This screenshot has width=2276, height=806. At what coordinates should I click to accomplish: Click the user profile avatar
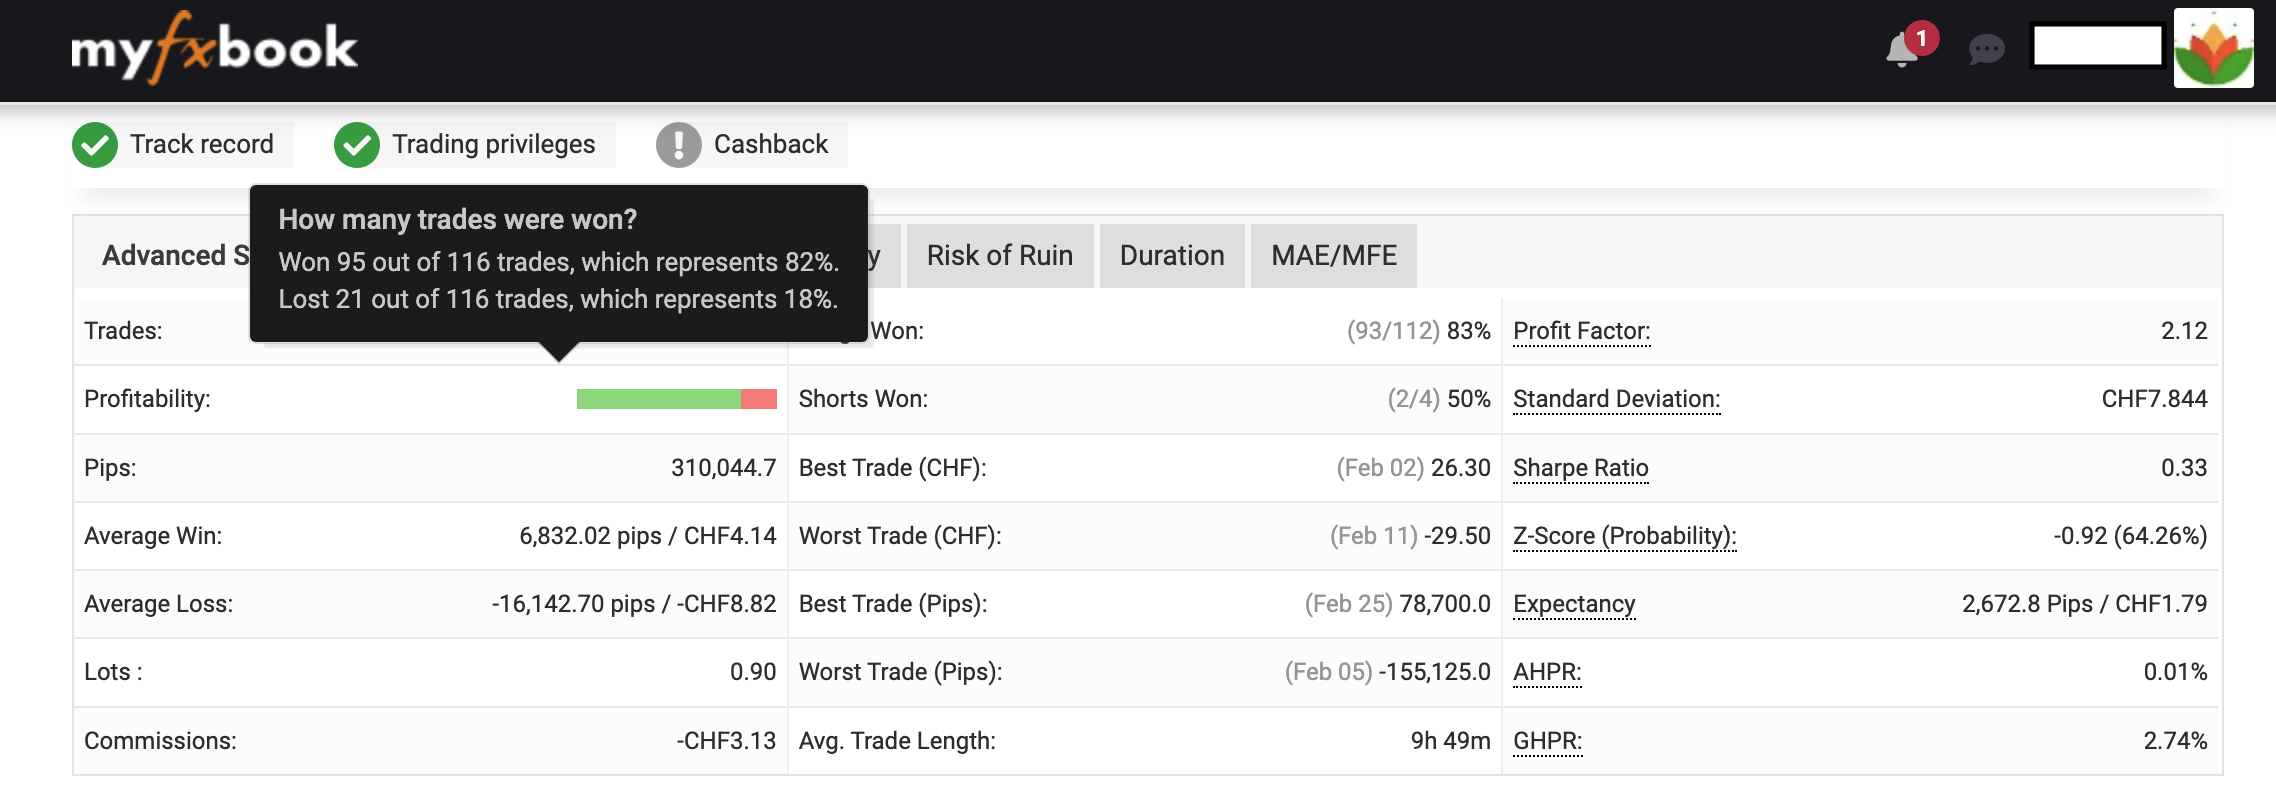pyautogui.click(x=2213, y=48)
